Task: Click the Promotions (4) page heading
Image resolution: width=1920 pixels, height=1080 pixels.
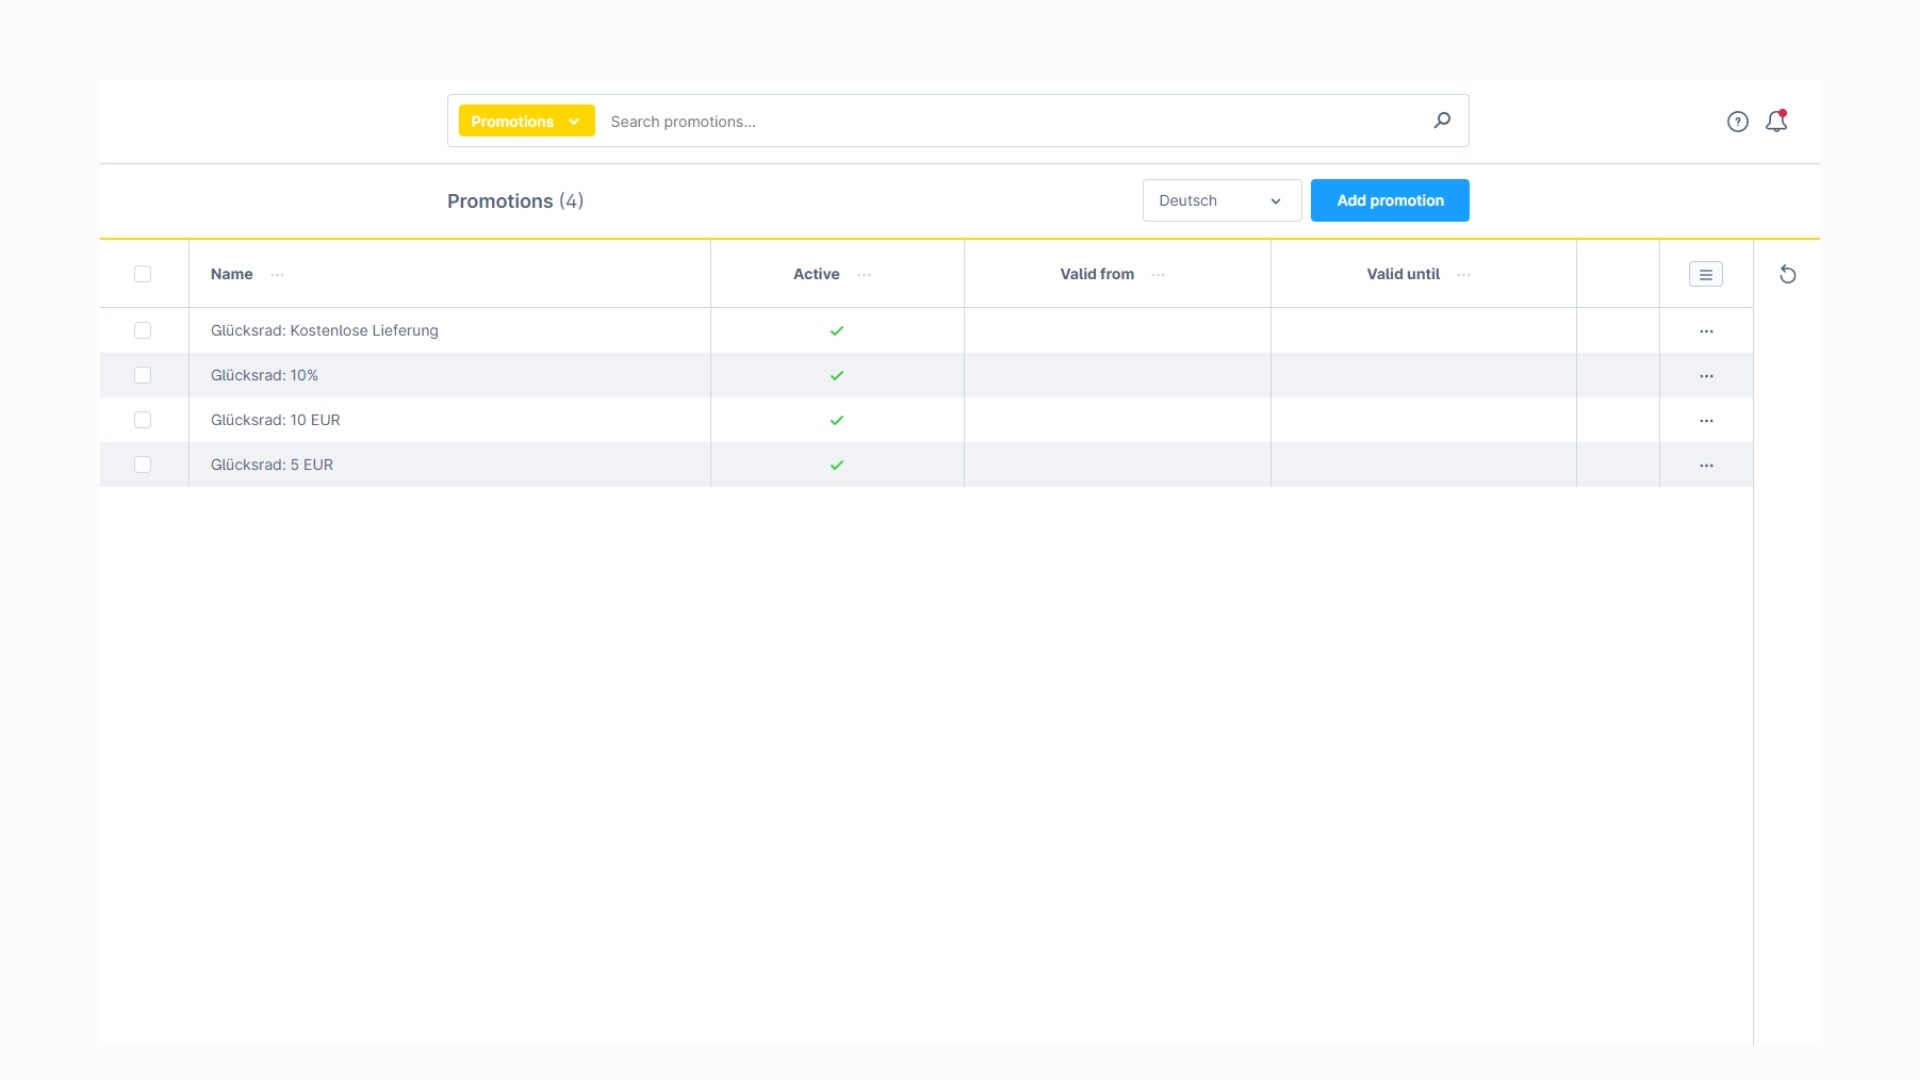Action: point(515,201)
